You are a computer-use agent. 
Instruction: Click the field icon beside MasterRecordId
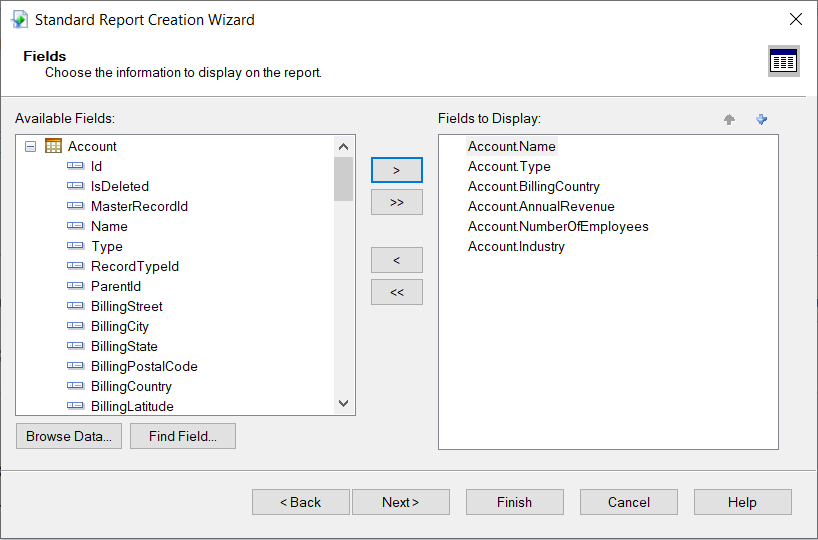point(75,206)
